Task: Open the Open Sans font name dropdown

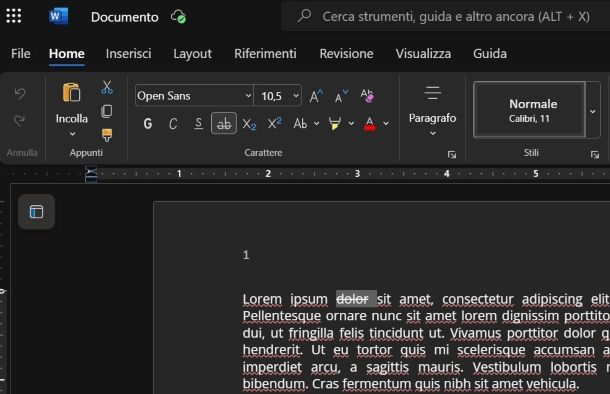Action: 248,95
